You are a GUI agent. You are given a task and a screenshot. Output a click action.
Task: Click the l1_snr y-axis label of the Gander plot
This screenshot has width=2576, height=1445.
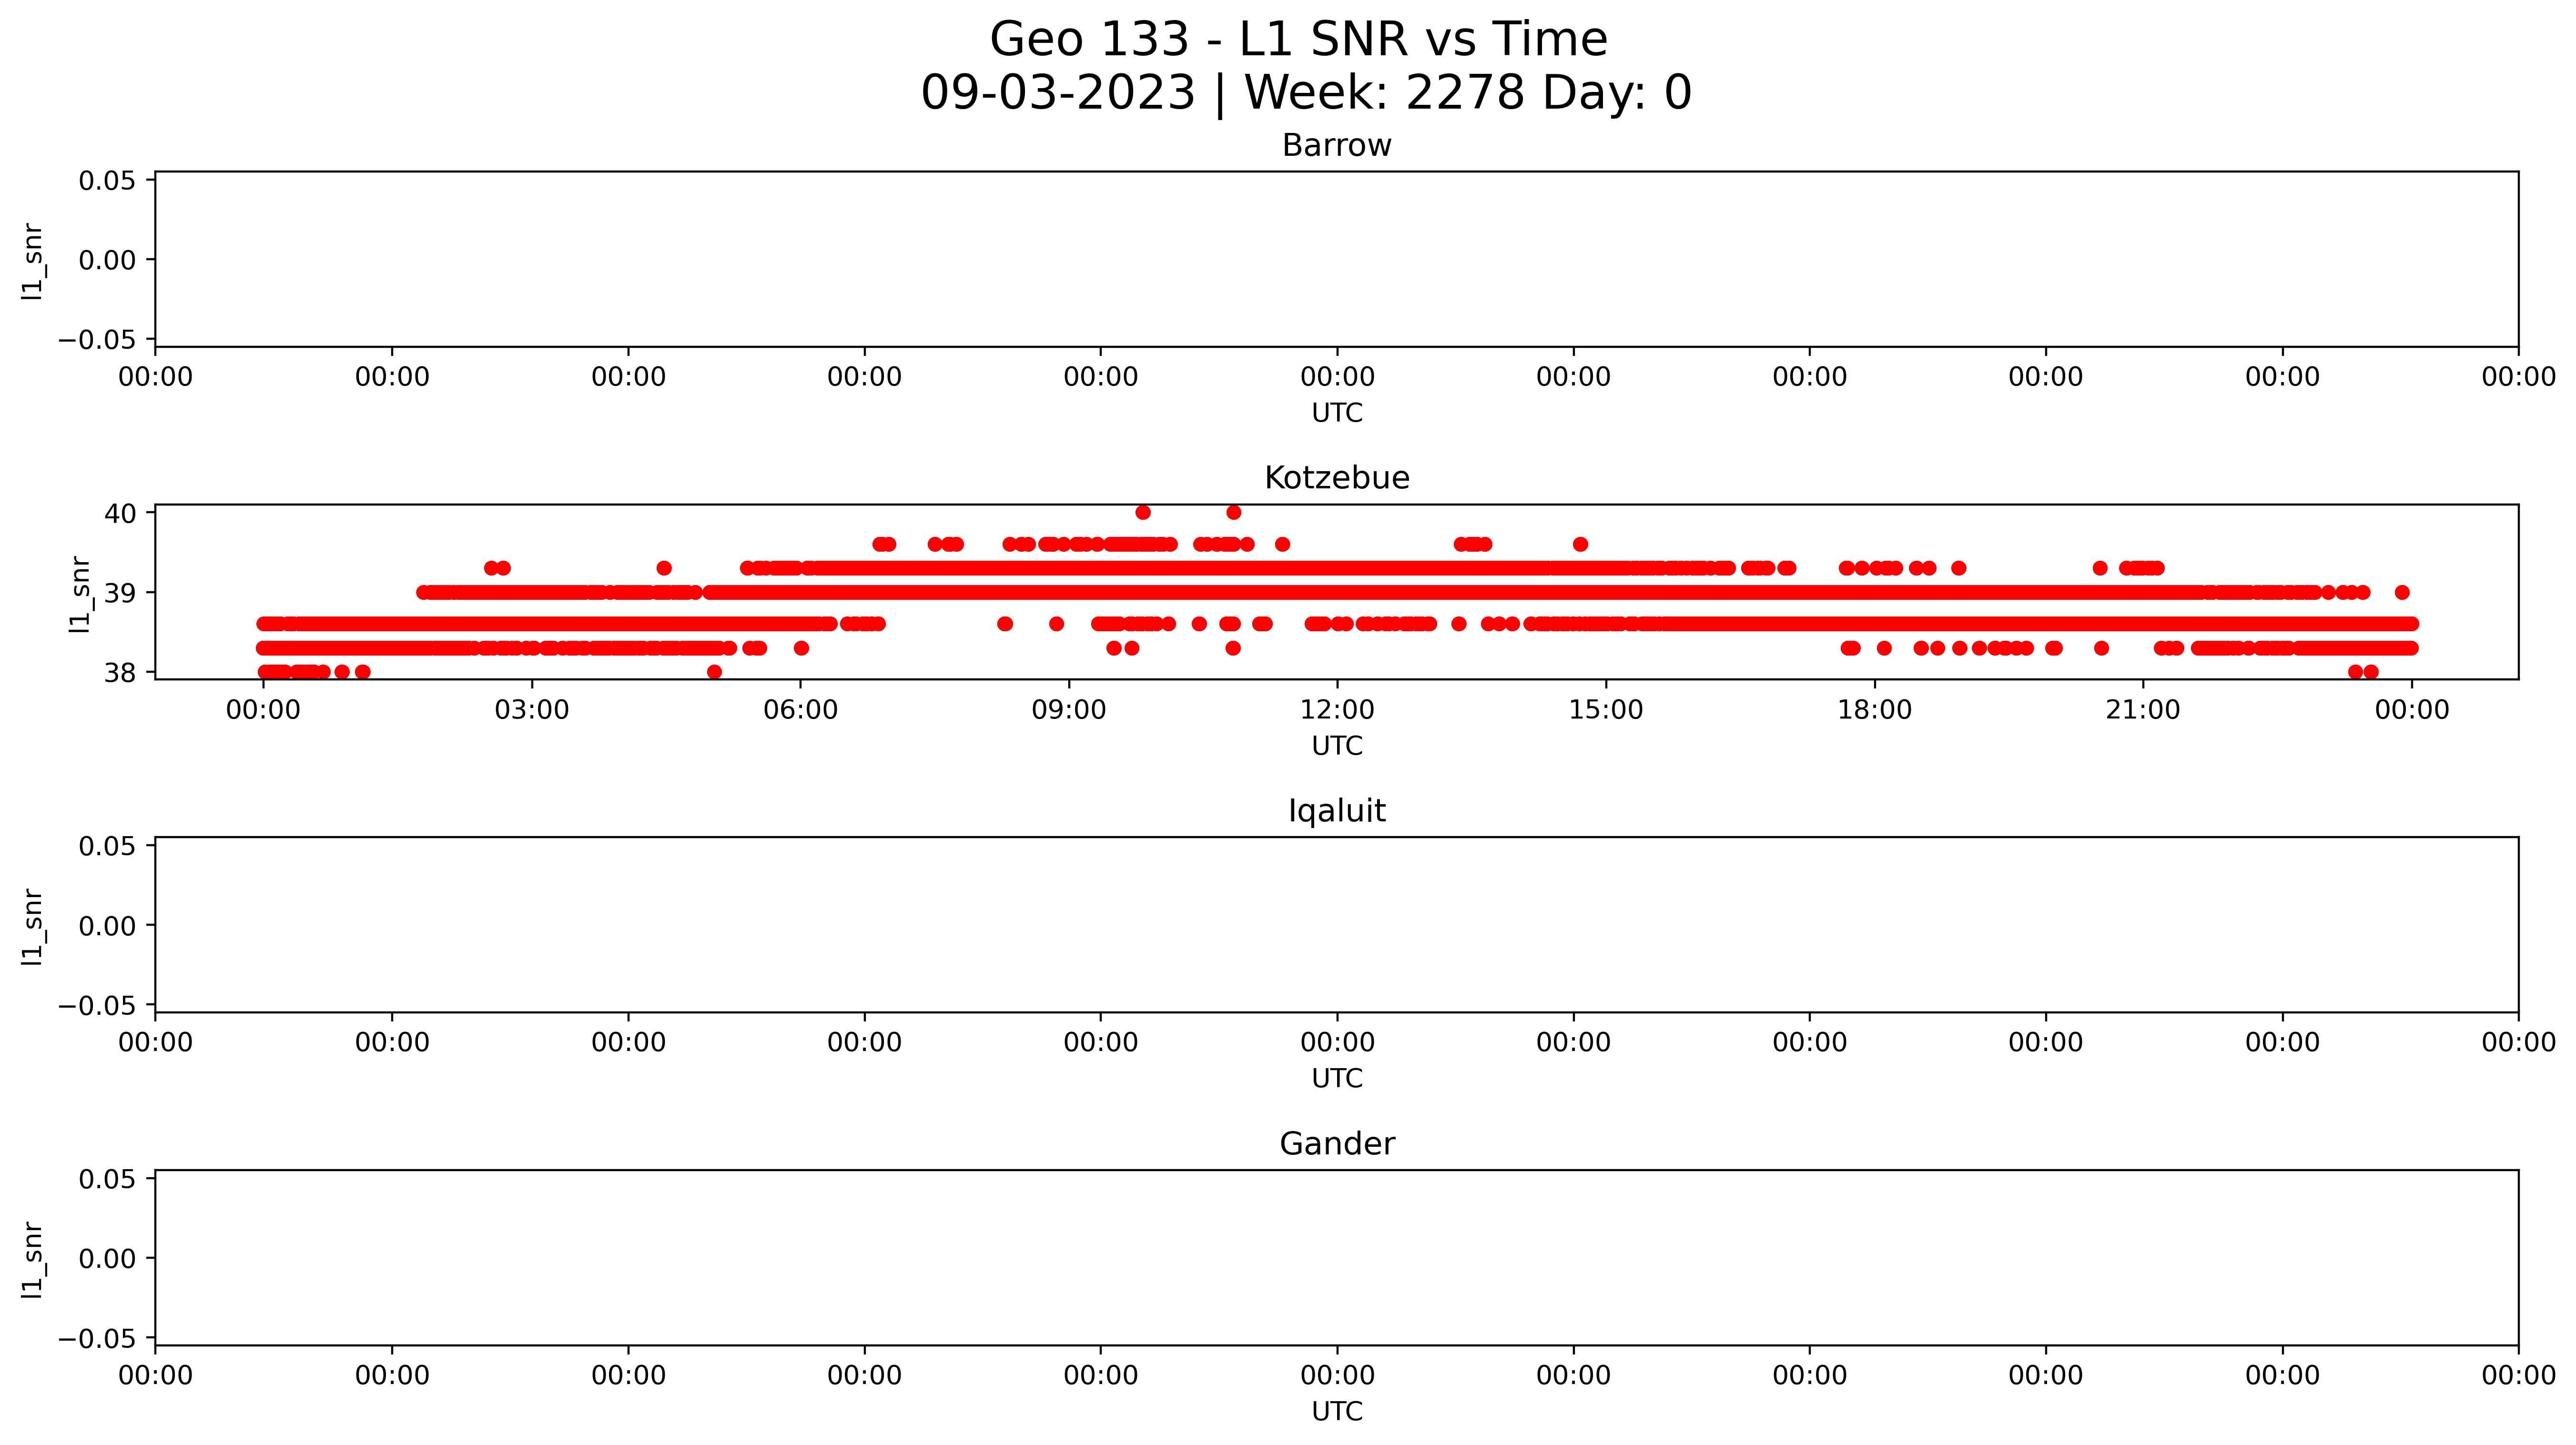click(x=32, y=1259)
